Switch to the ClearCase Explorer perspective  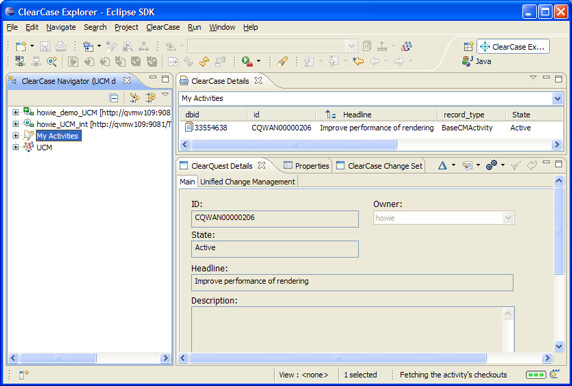point(513,47)
